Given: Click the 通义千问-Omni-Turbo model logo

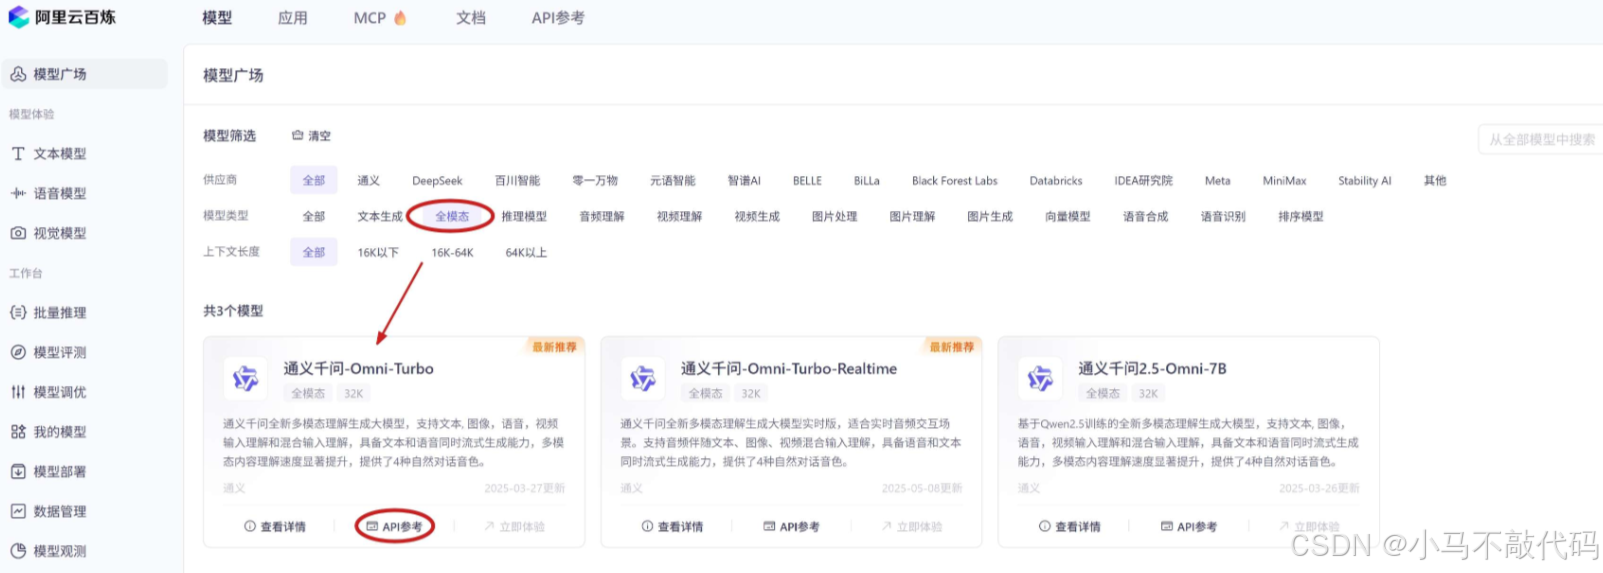Looking at the screenshot, I should 245,378.
